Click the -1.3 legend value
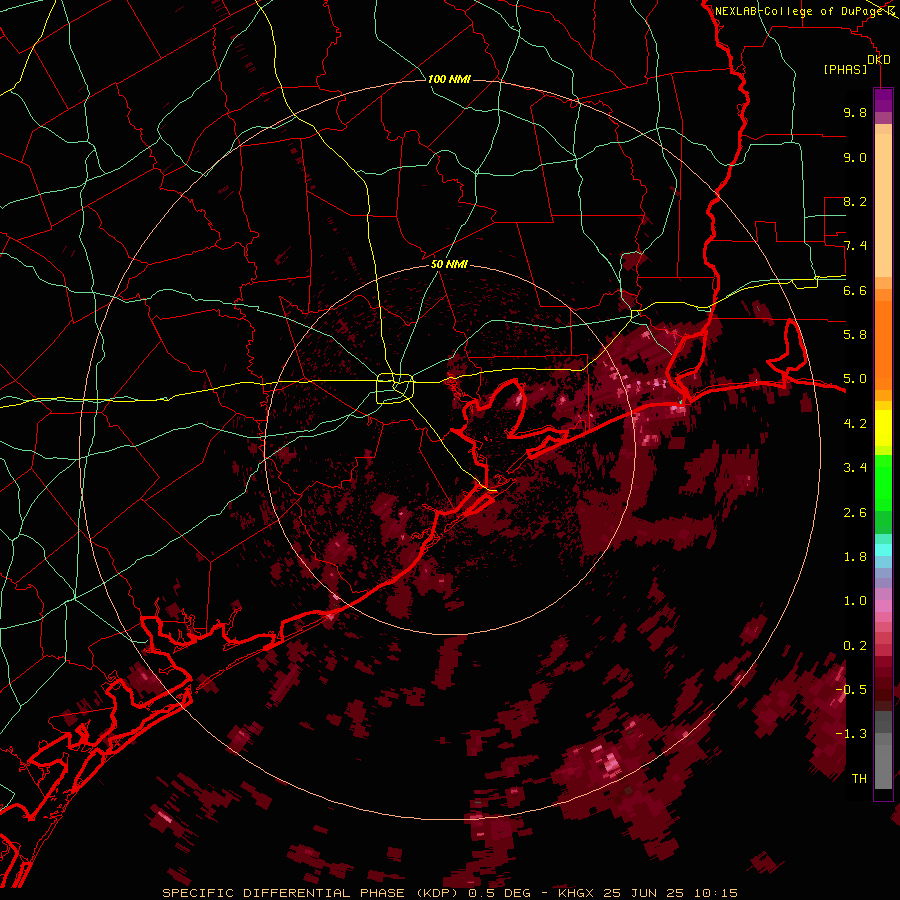Image resolution: width=900 pixels, height=900 pixels. pos(851,734)
